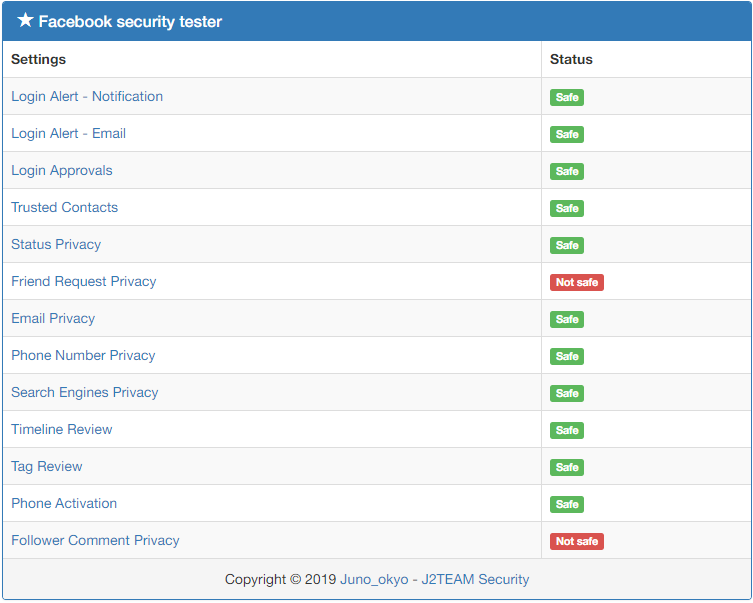753x603 pixels.
Task: Click Safe badge for Email Privacy
Action: point(567,319)
